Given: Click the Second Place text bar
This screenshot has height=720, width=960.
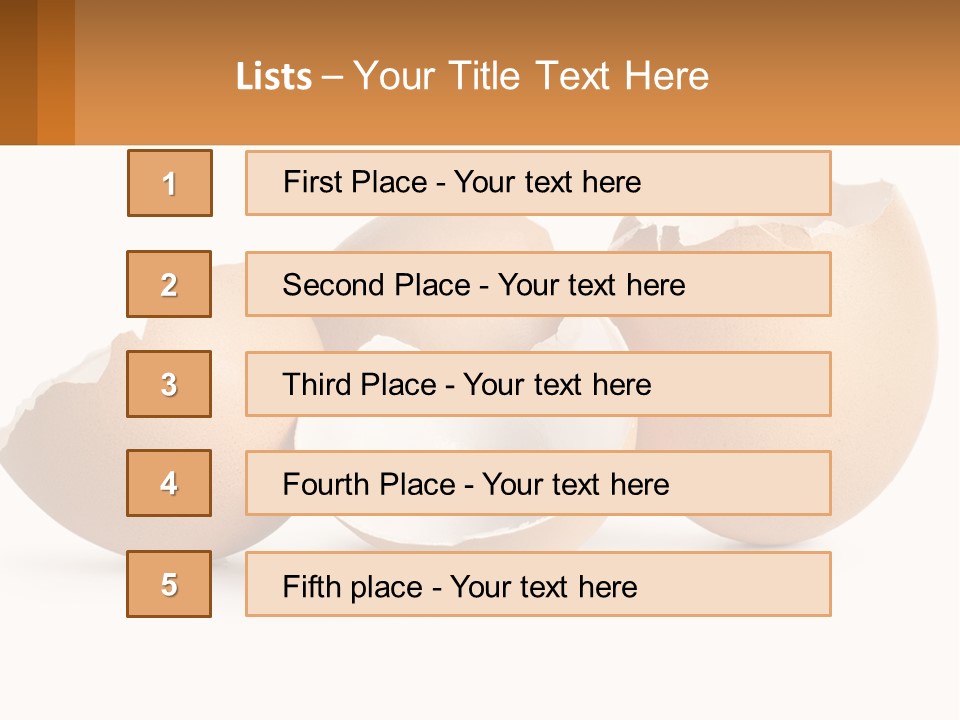Looking at the screenshot, I should 538,284.
